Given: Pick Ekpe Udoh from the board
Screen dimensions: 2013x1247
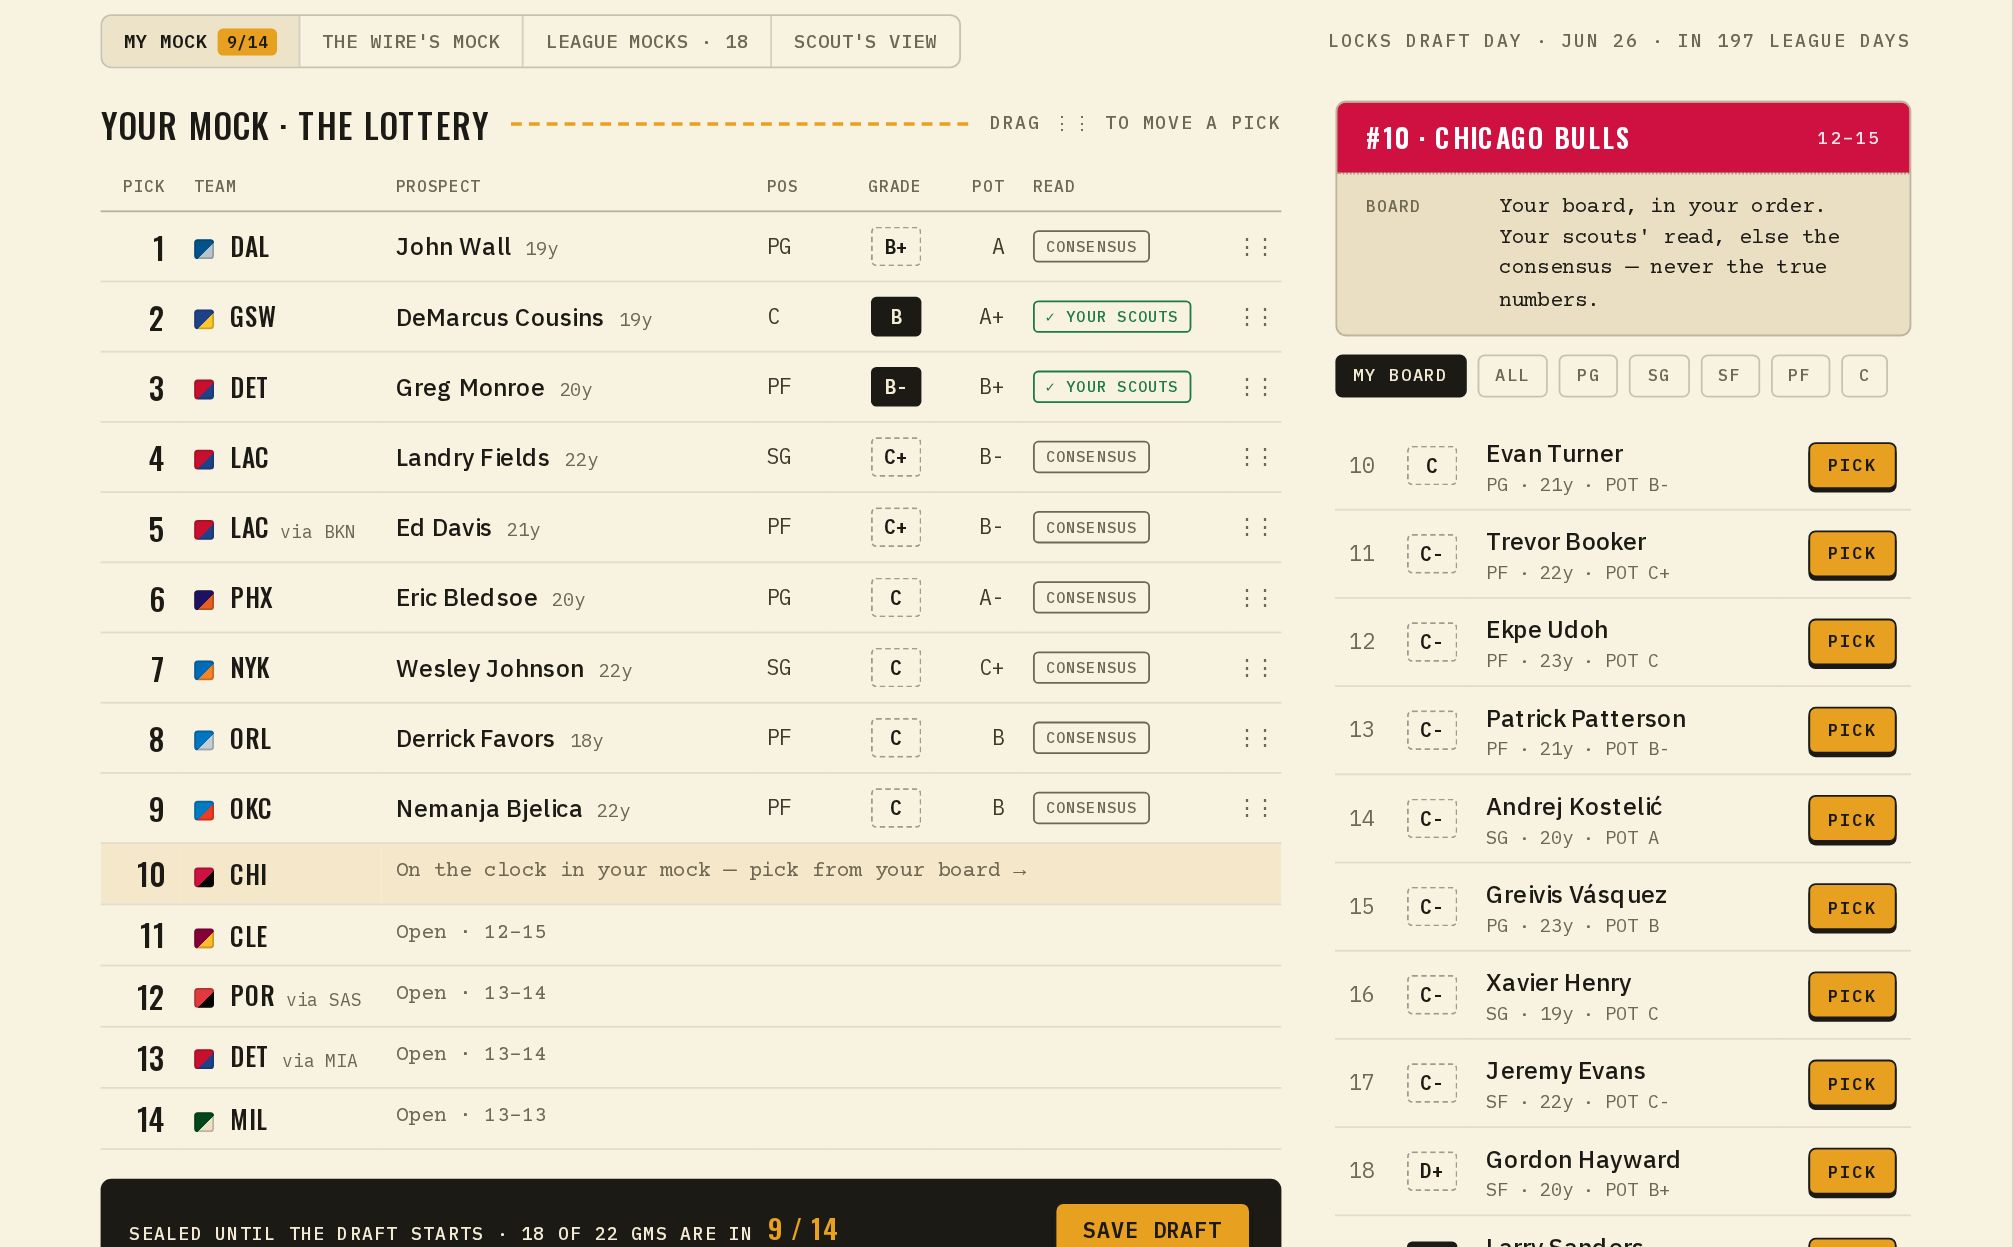Looking at the screenshot, I should tap(1852, 642).
